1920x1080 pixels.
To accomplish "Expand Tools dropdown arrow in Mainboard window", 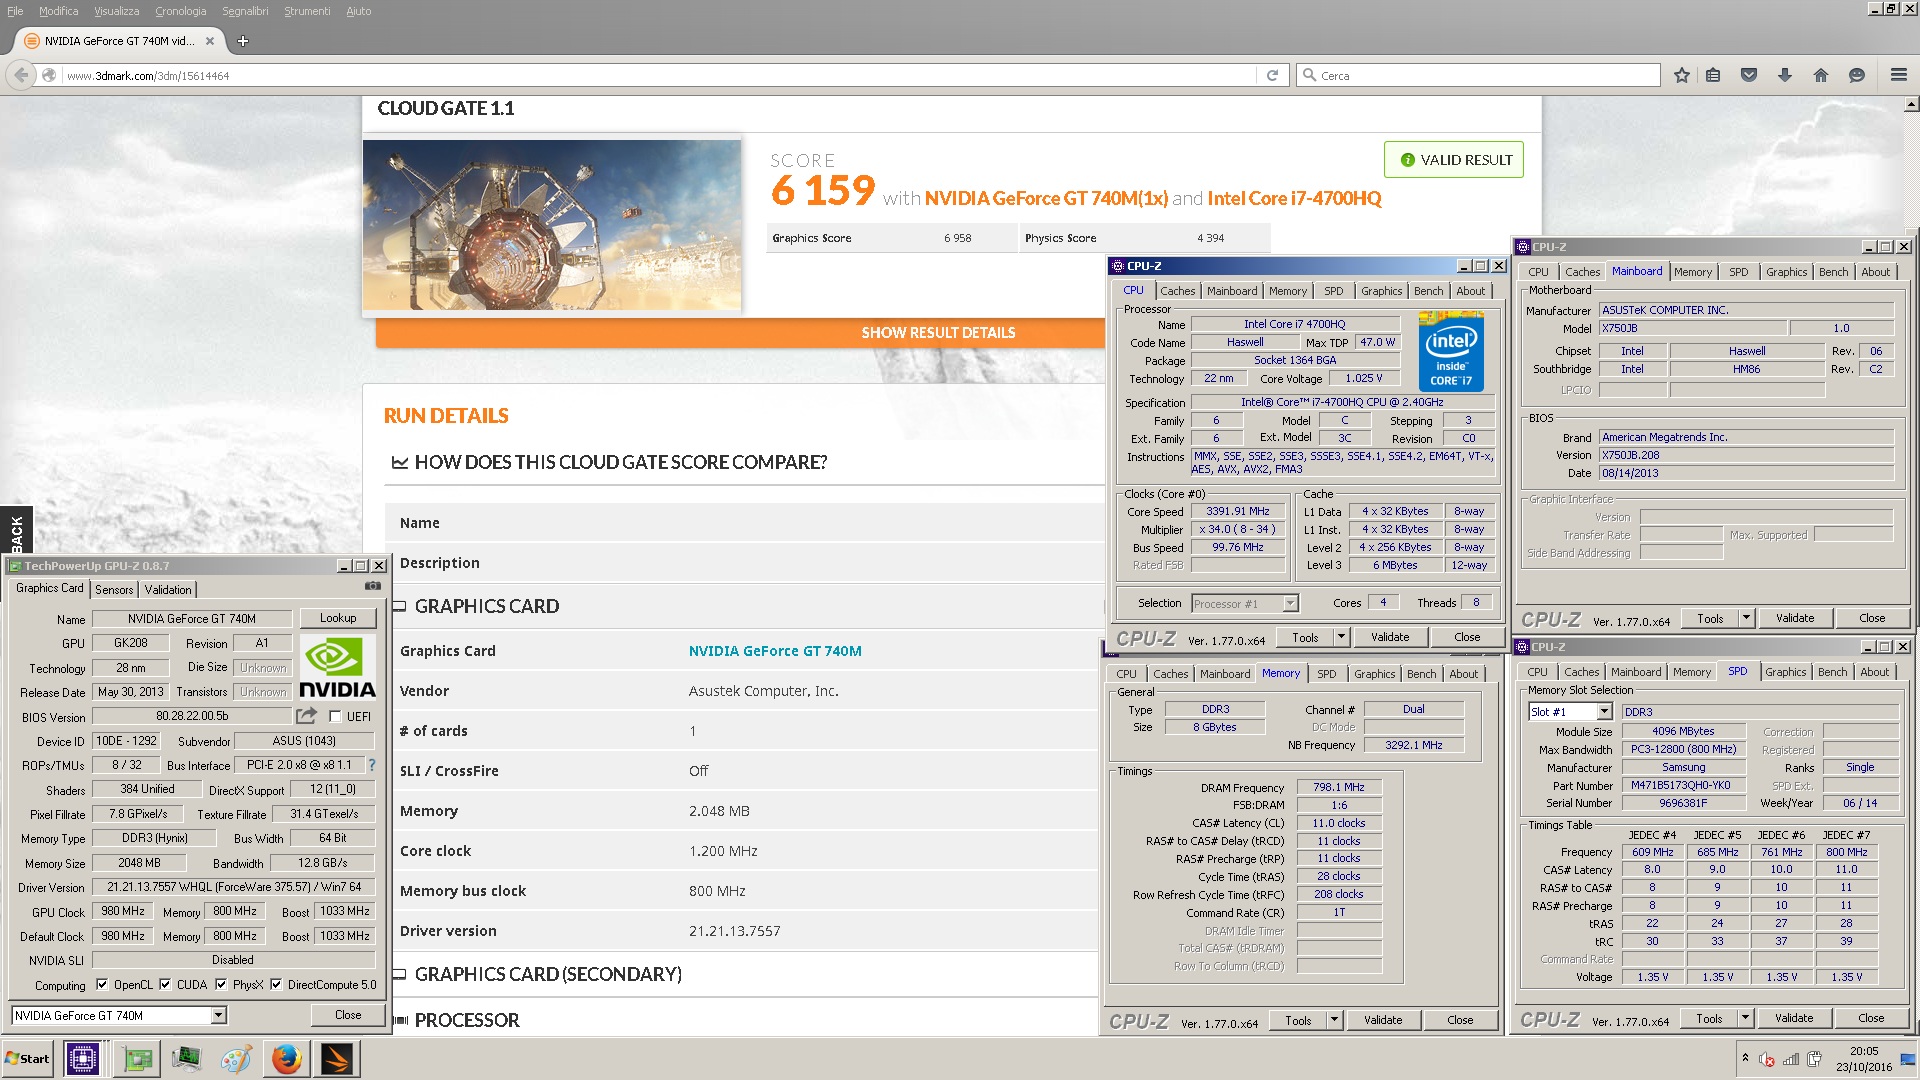I will coord(1746,618).
